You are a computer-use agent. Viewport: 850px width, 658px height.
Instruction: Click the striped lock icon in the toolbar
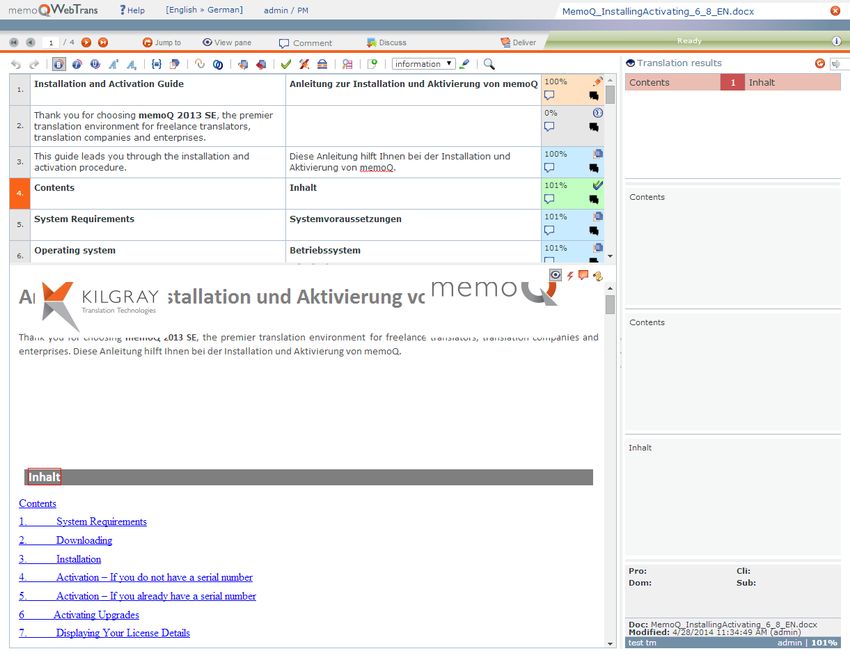[322, 64]
